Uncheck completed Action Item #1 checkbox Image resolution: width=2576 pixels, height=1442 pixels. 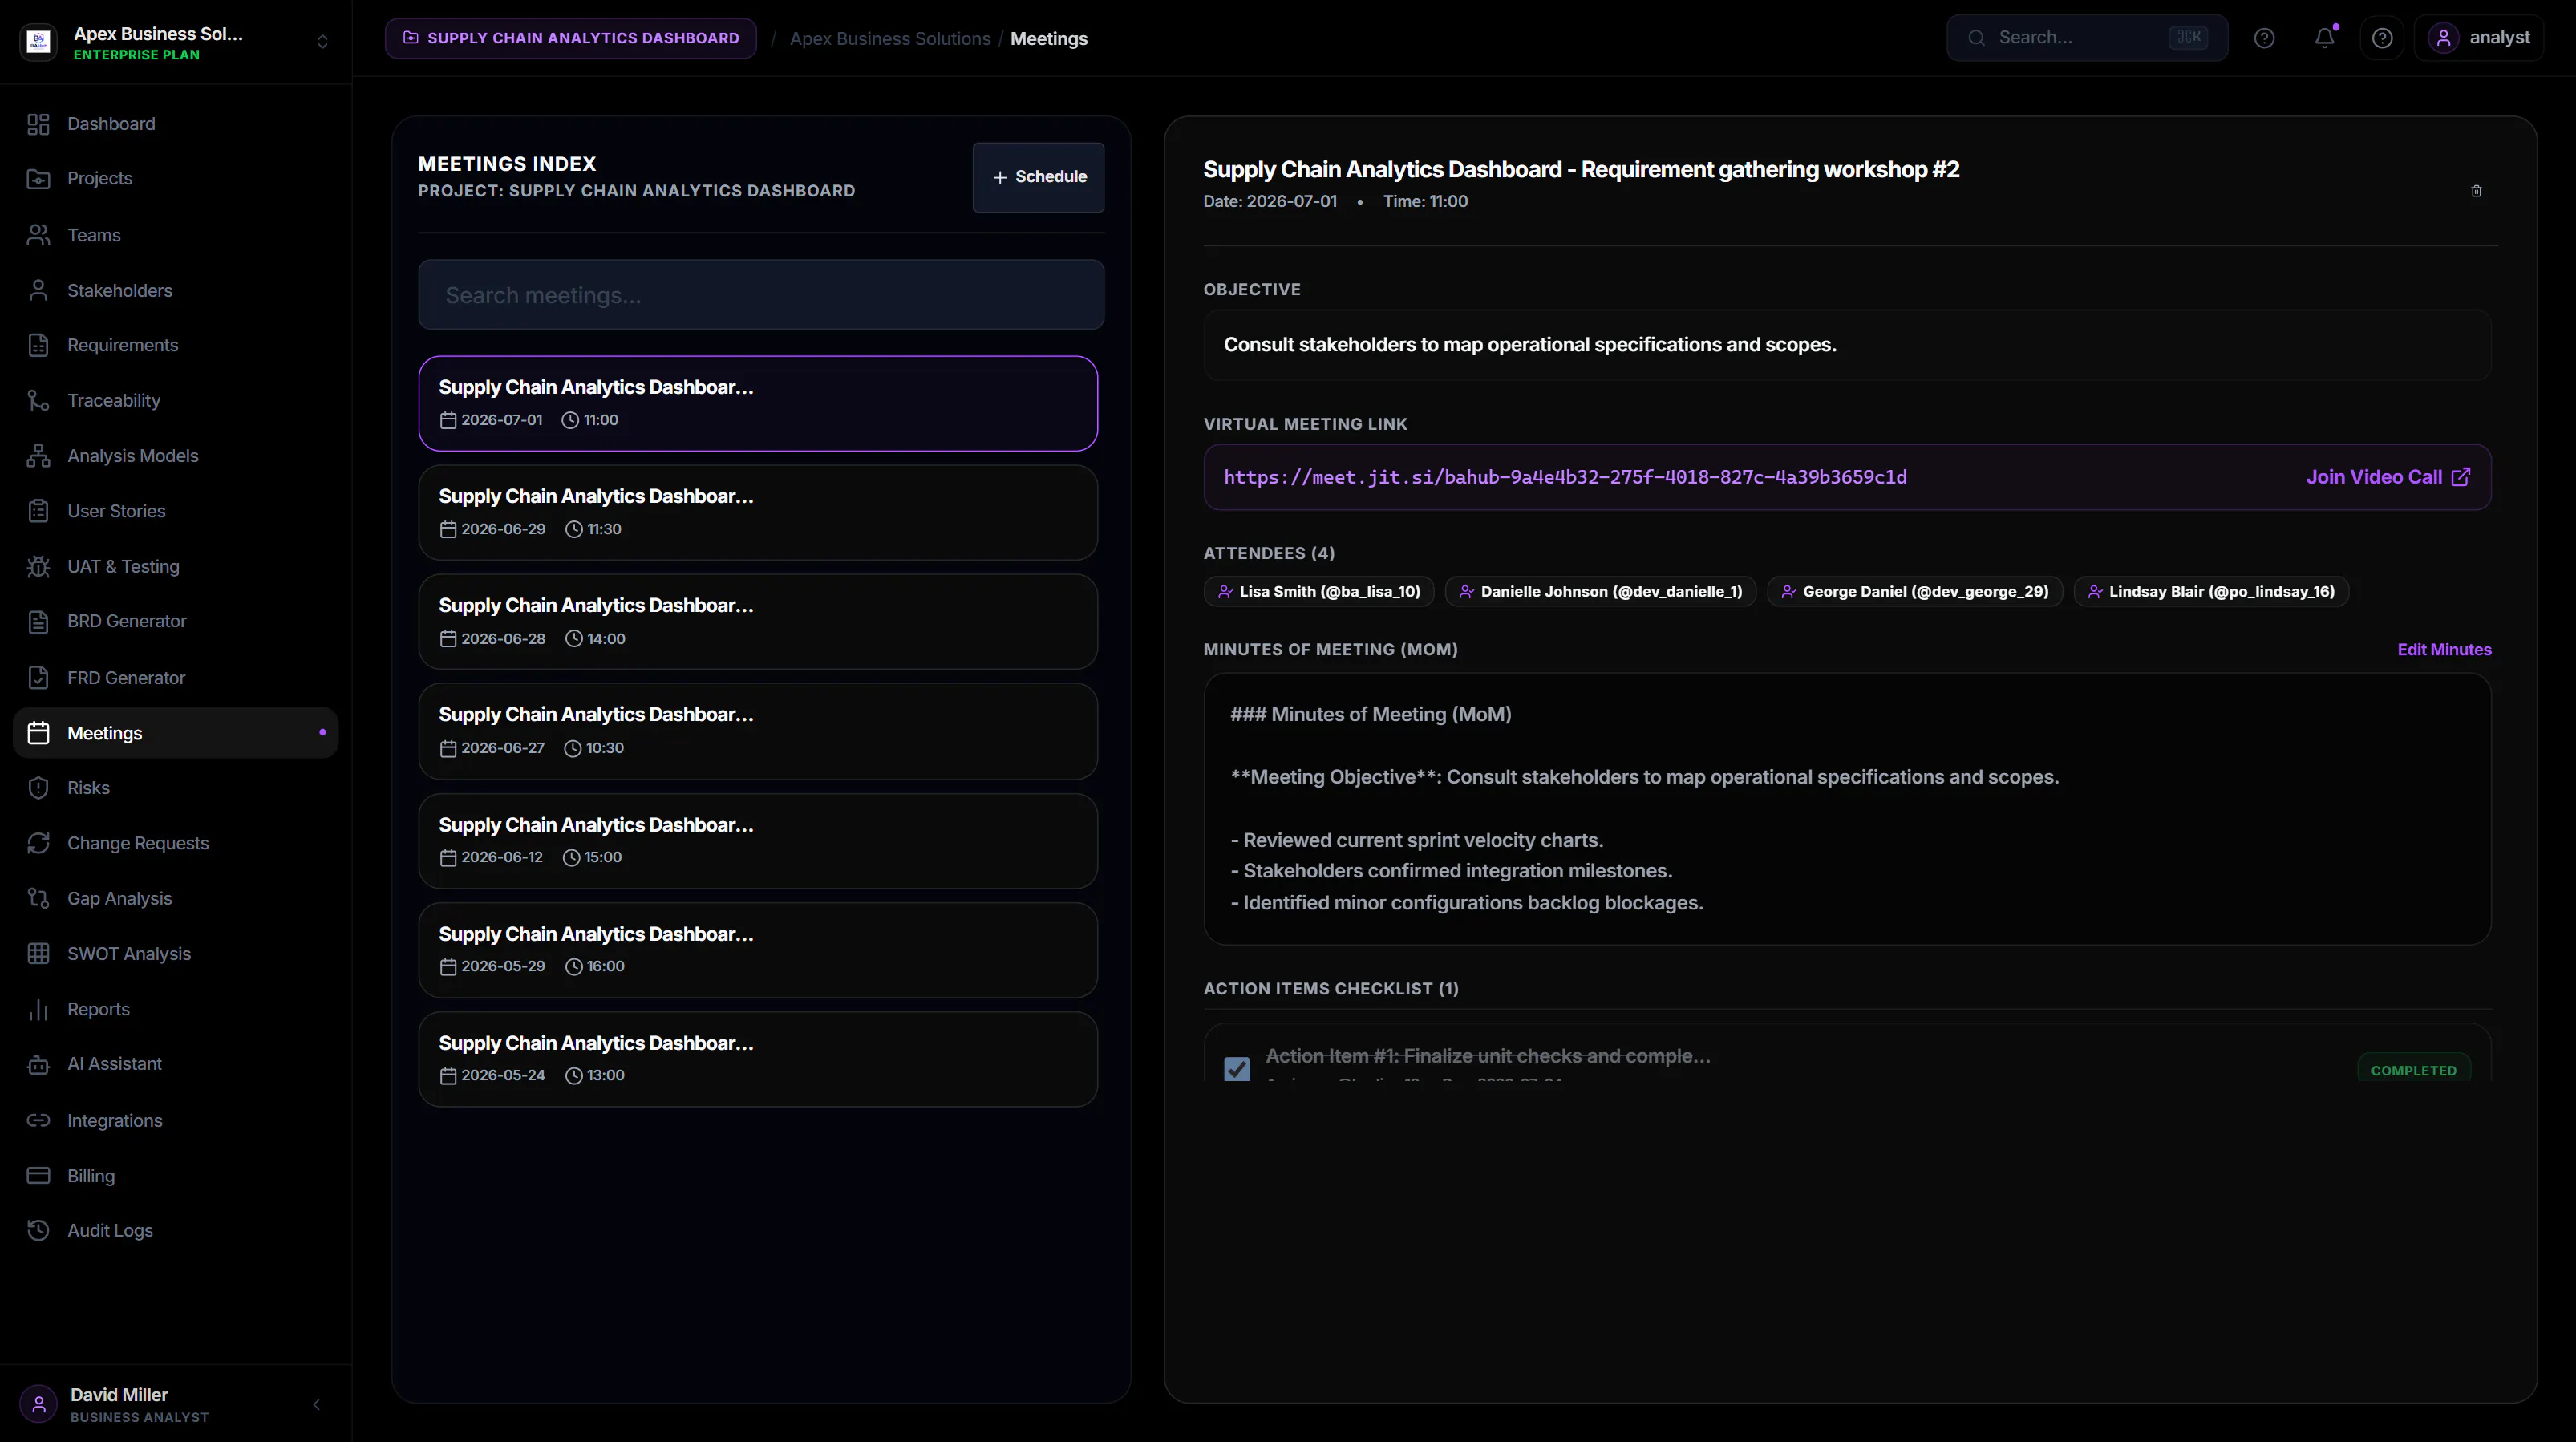[x=1237, y=1069]
